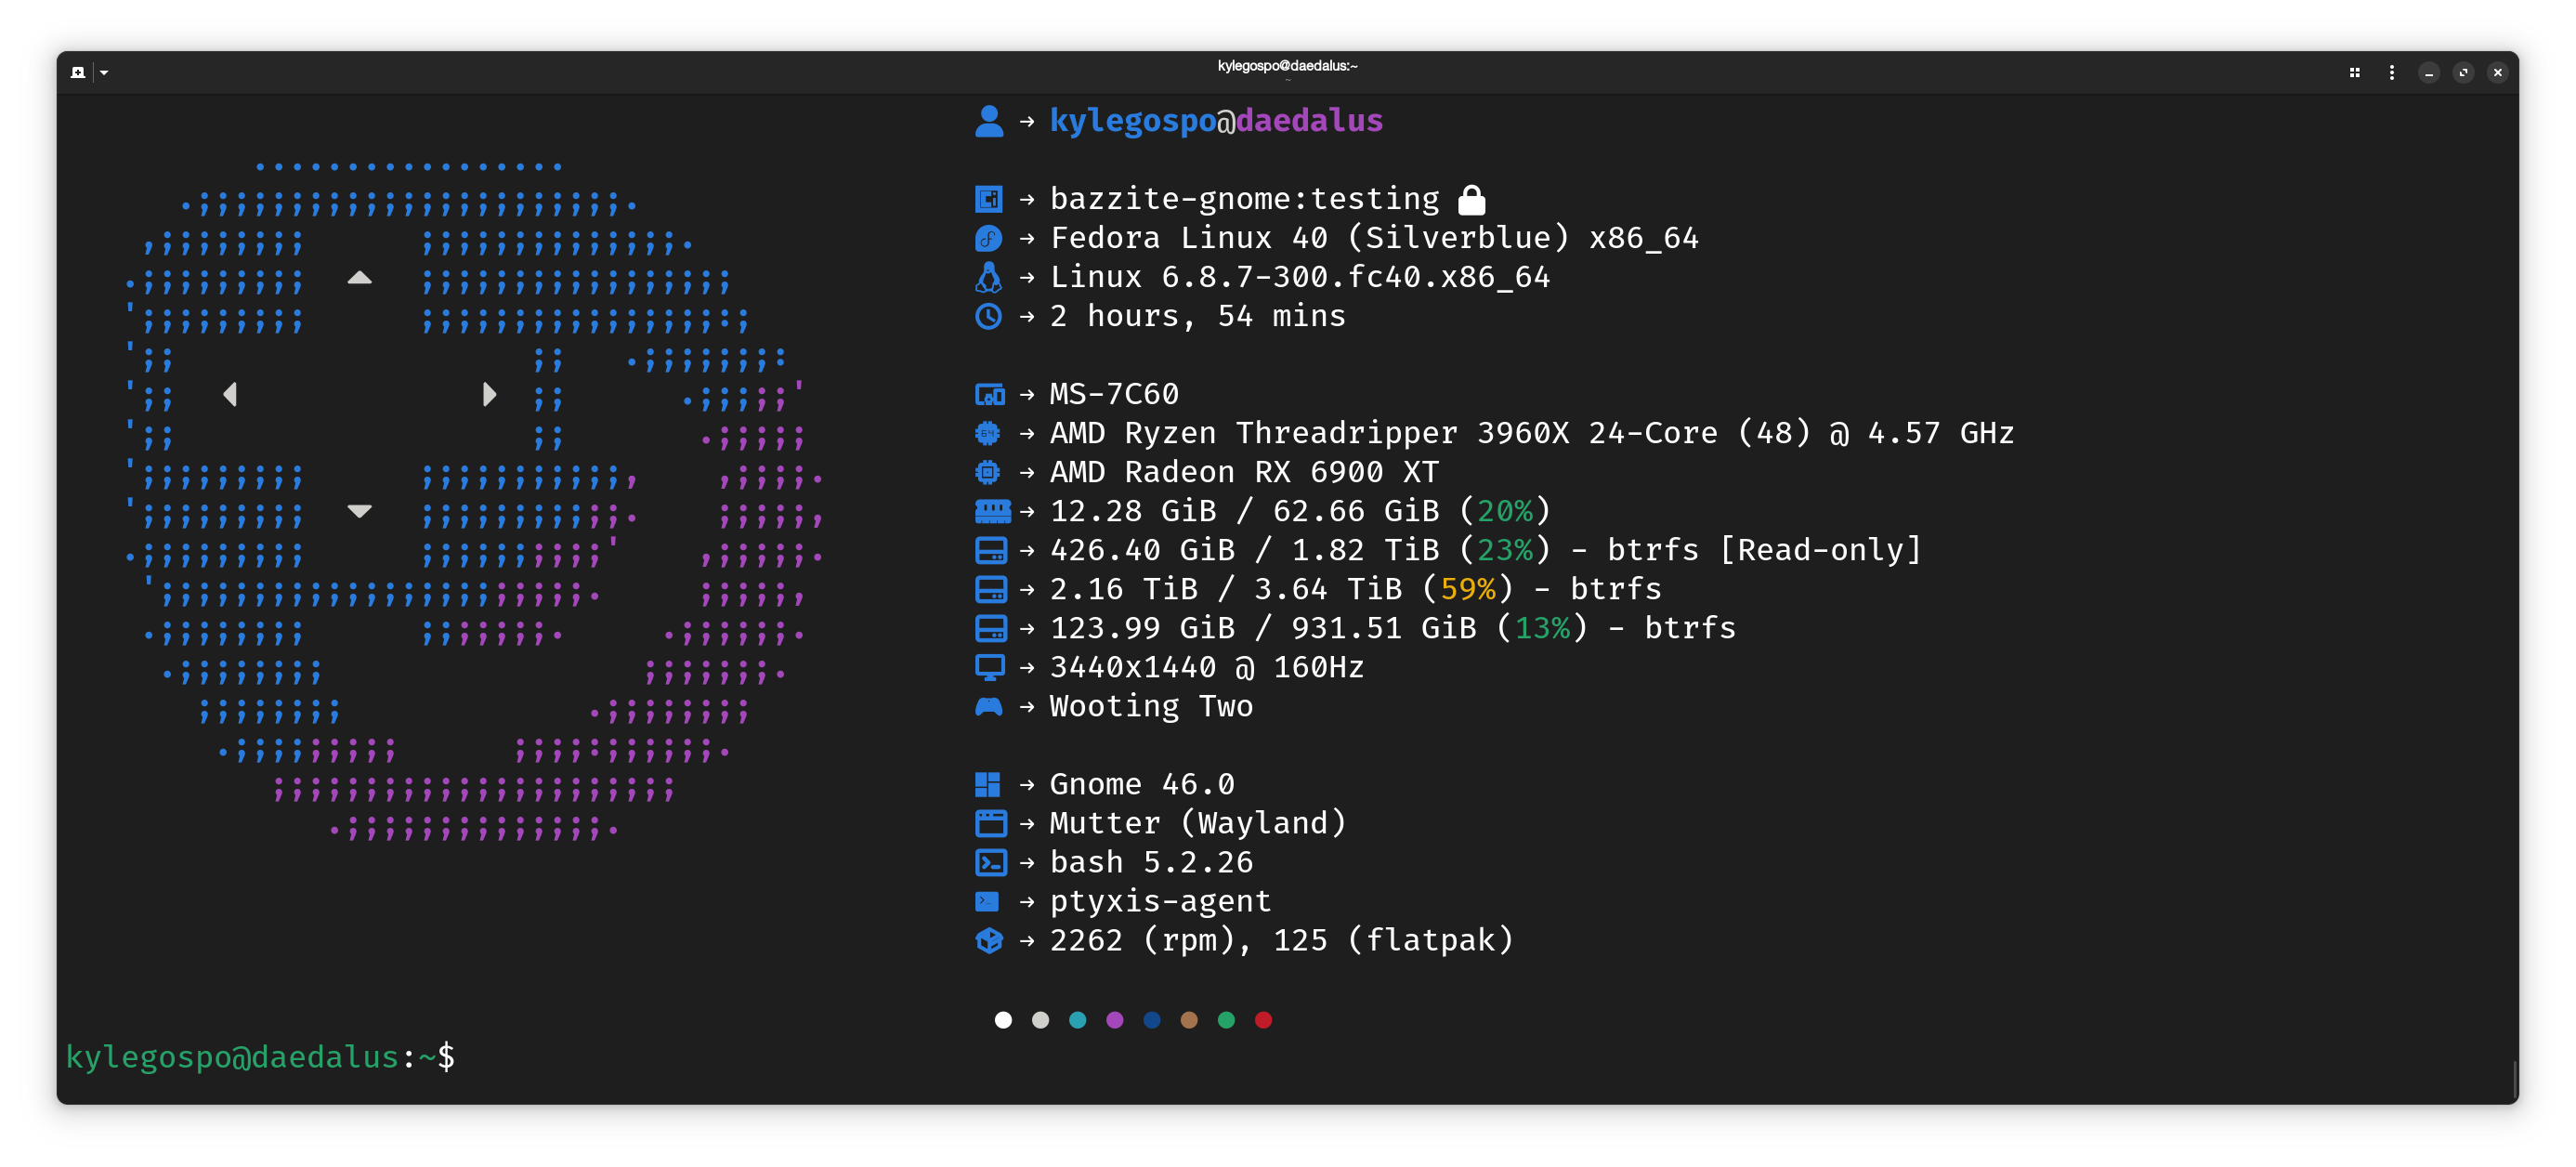Click the window title kylegospo@daedalus:~
This screenshot has width=2576, height=1167.
pyautogui.click(x=1287, y=66)
